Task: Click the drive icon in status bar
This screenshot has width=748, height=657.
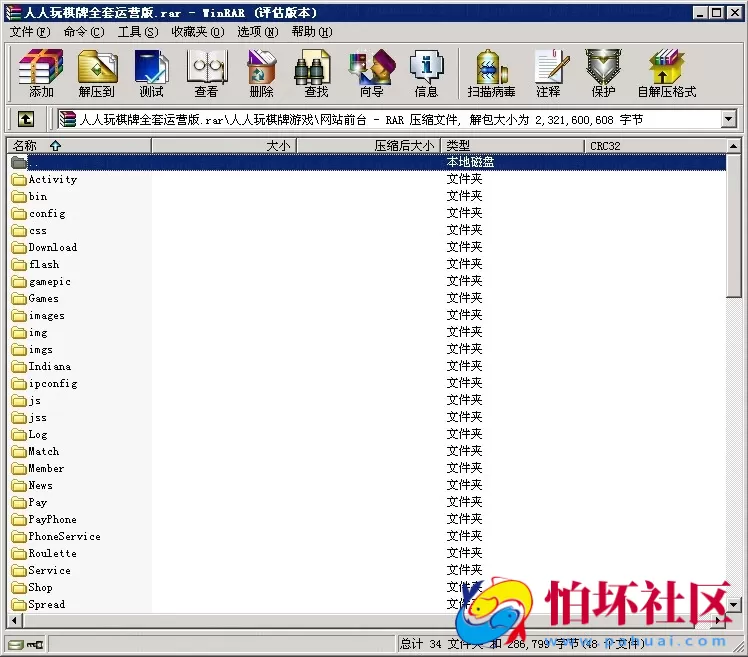Action: (x=15, y=645)
